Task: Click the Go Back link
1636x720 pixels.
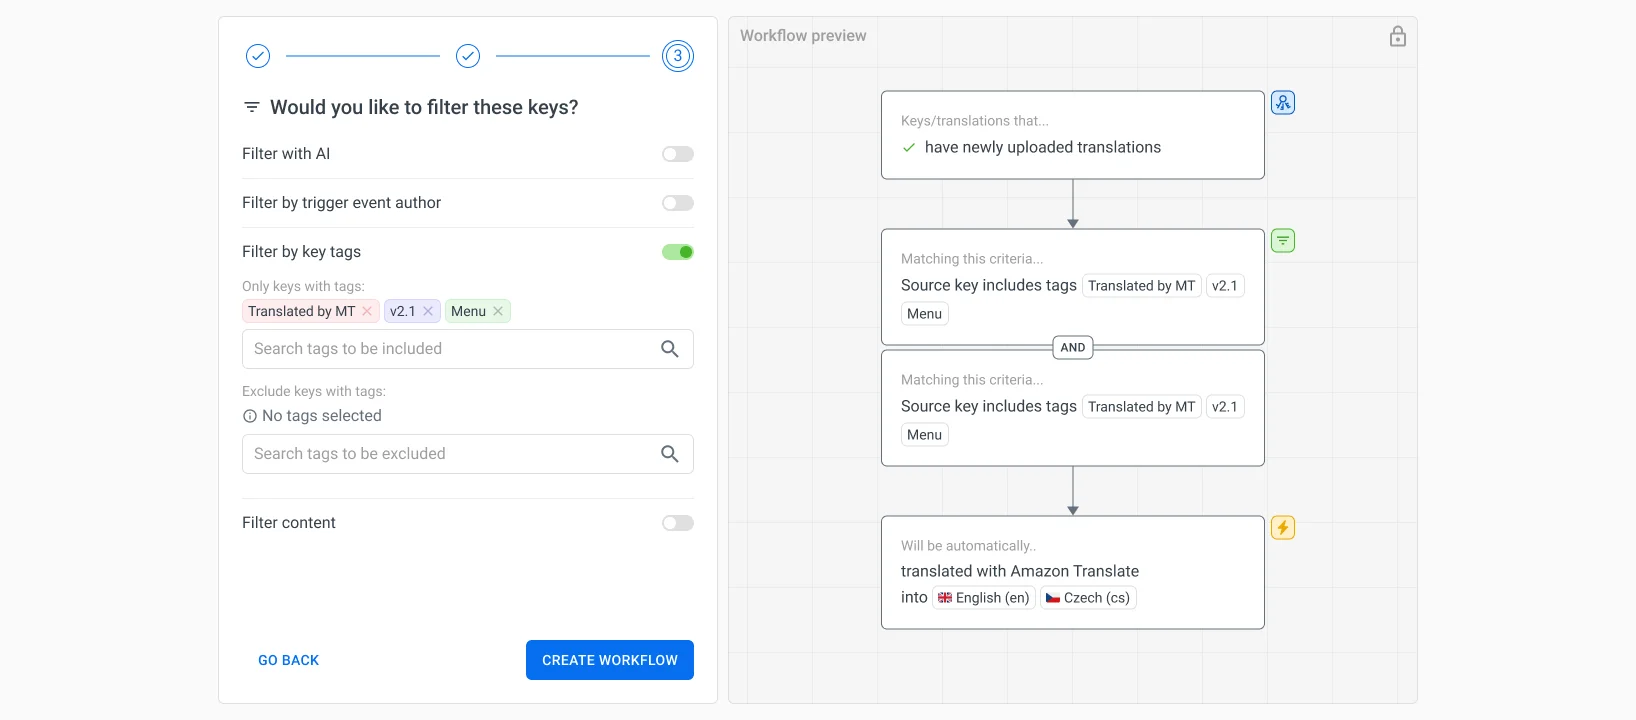Action: [289, 661]
